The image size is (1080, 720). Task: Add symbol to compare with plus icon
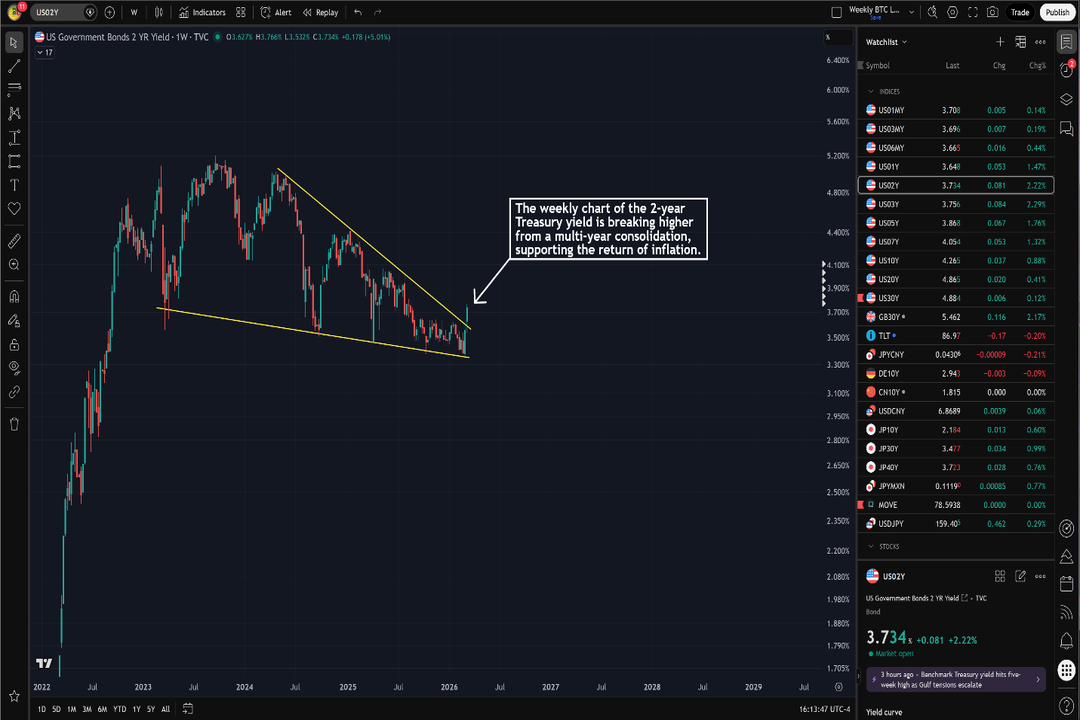pyautogui.click(x=110, y=12)
